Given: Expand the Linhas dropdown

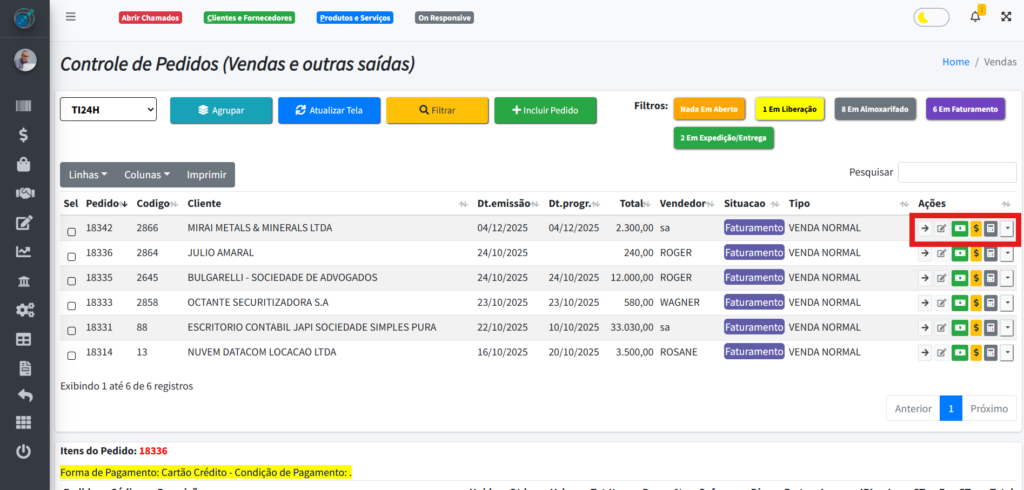Looking at the screenshot, I should pyautogui.click(x=89, y=175).
